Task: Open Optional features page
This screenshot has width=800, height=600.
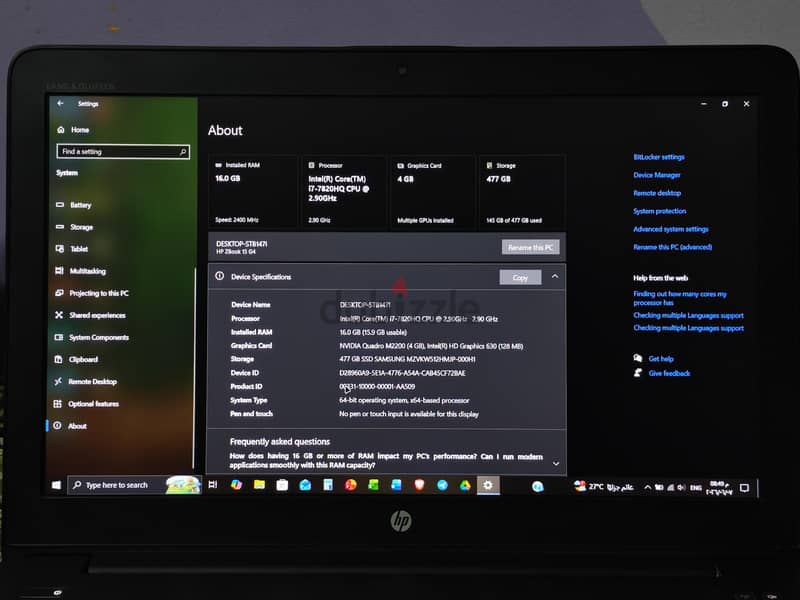Action: point(87,404)
